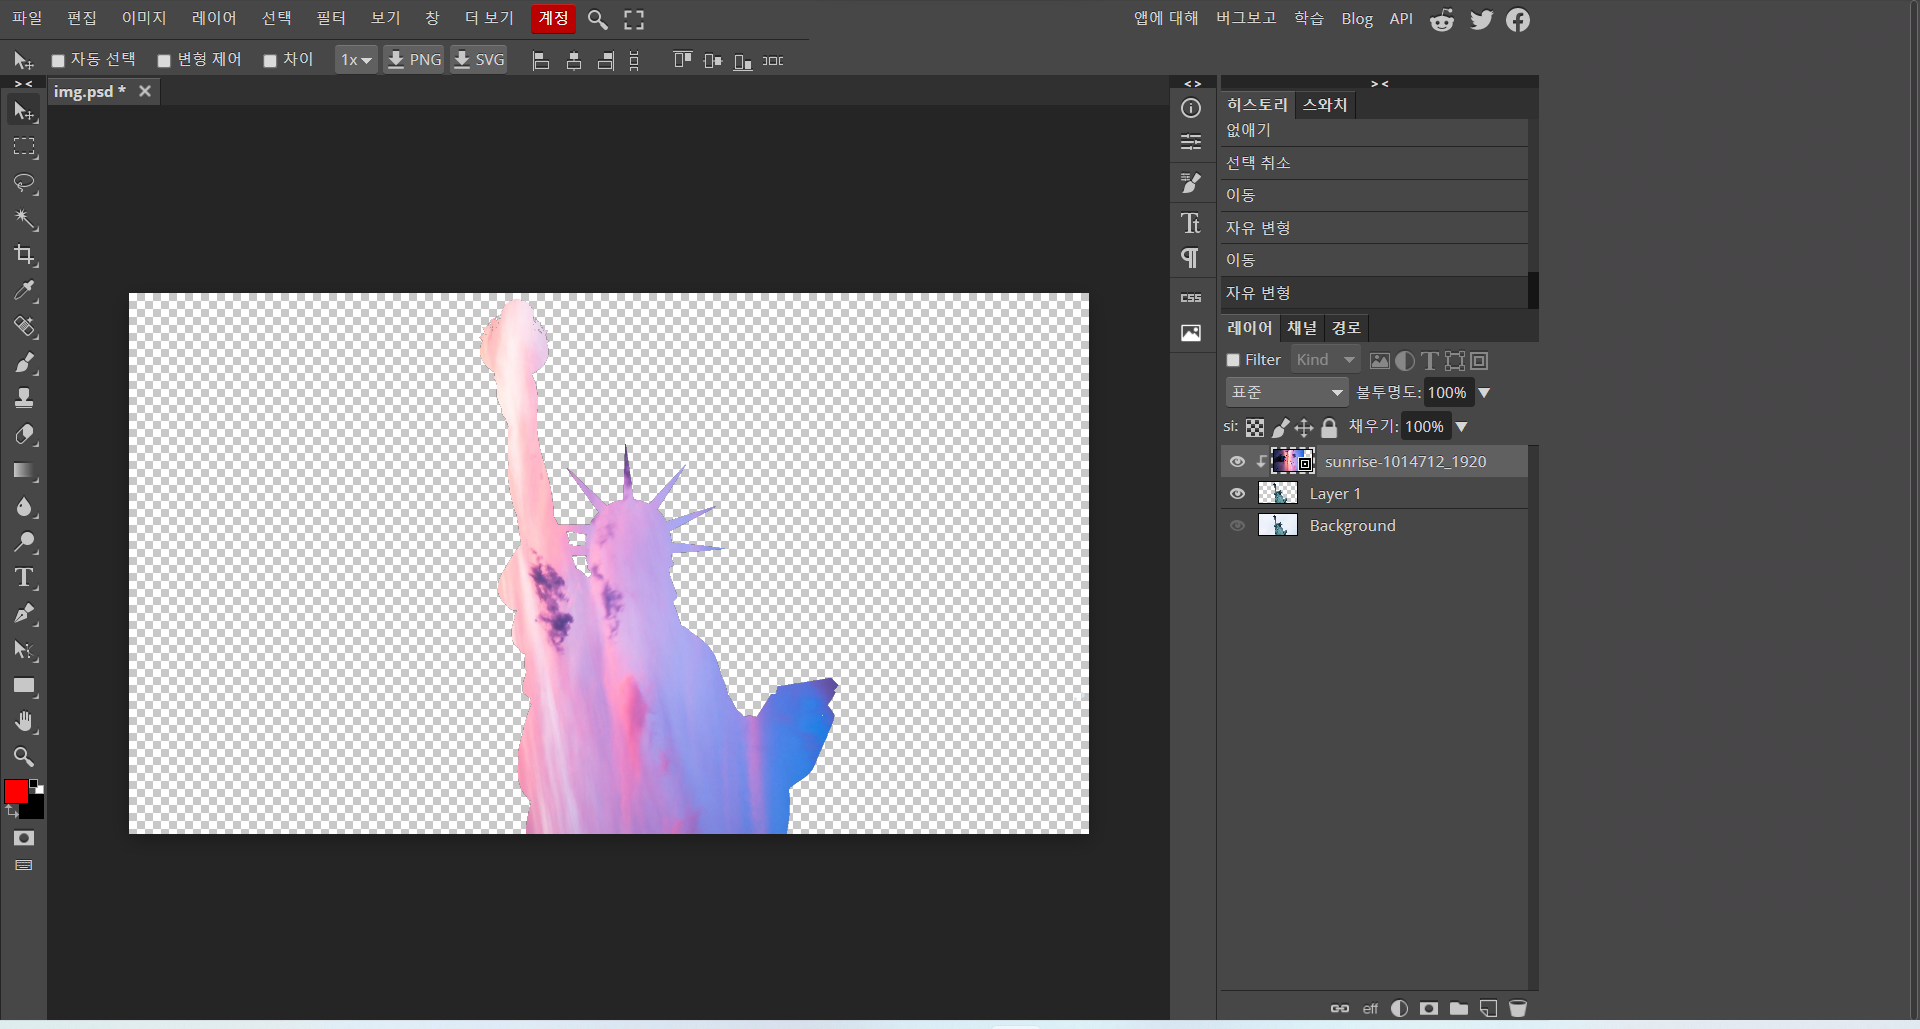Delete layer with the trash icon
1920x1029 pixels.
click(x=1518, y=1008)
